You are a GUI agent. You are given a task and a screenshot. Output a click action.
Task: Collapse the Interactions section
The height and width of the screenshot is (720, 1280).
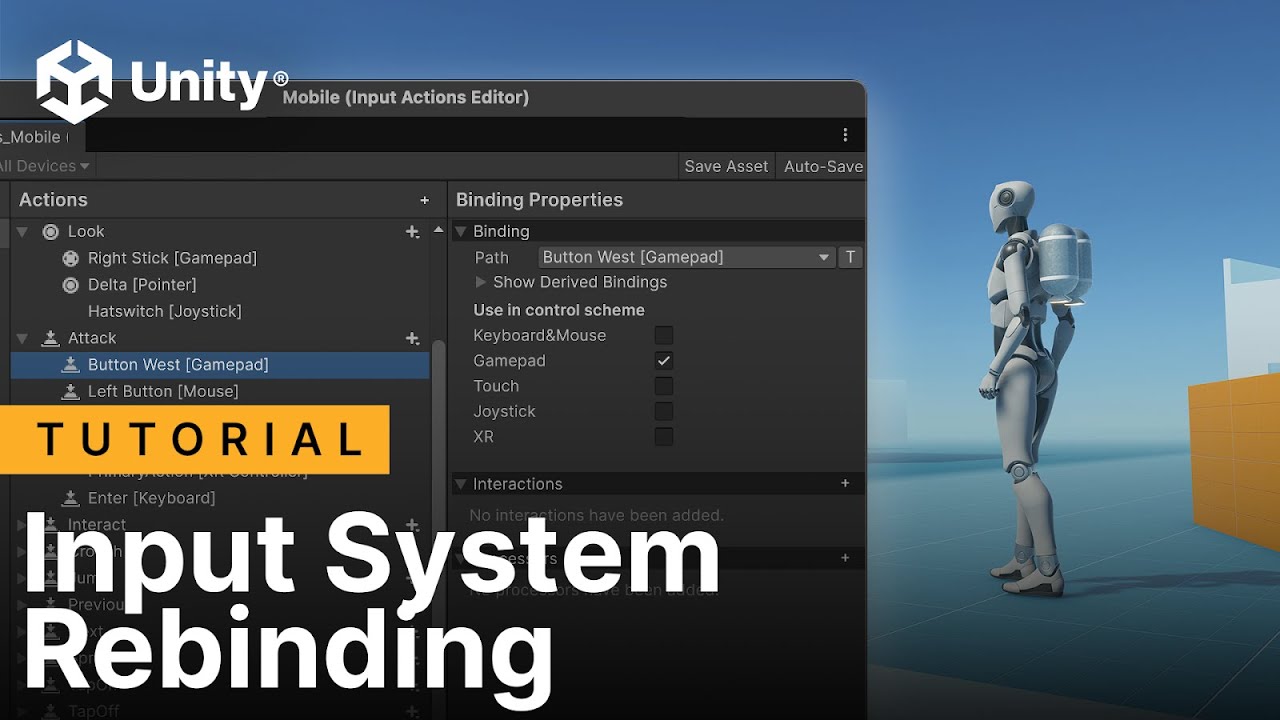click(461, 484)
